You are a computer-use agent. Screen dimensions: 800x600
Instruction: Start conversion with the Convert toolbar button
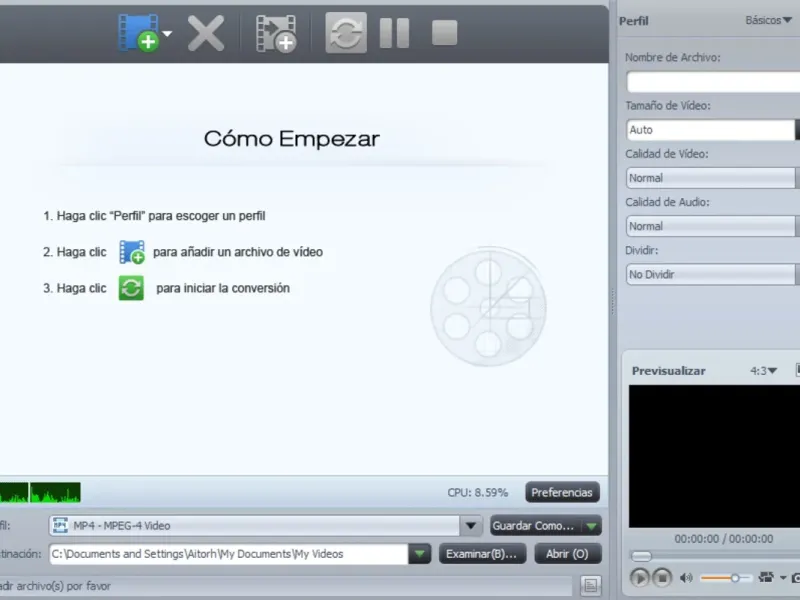(346, 33)
